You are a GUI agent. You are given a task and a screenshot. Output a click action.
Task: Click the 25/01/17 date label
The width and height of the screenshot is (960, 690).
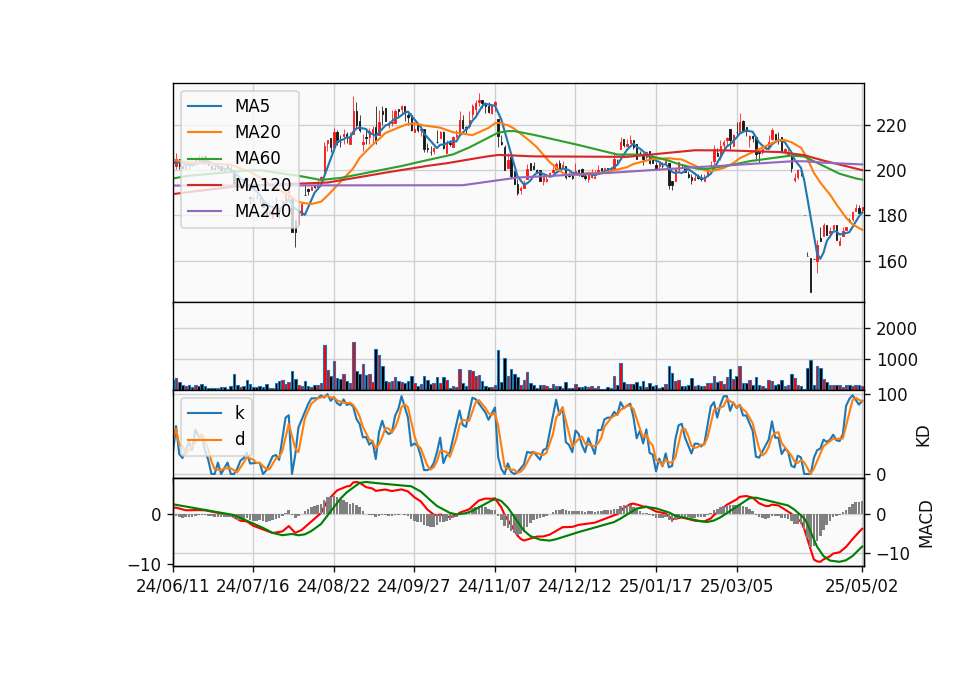tap(656, 586)
